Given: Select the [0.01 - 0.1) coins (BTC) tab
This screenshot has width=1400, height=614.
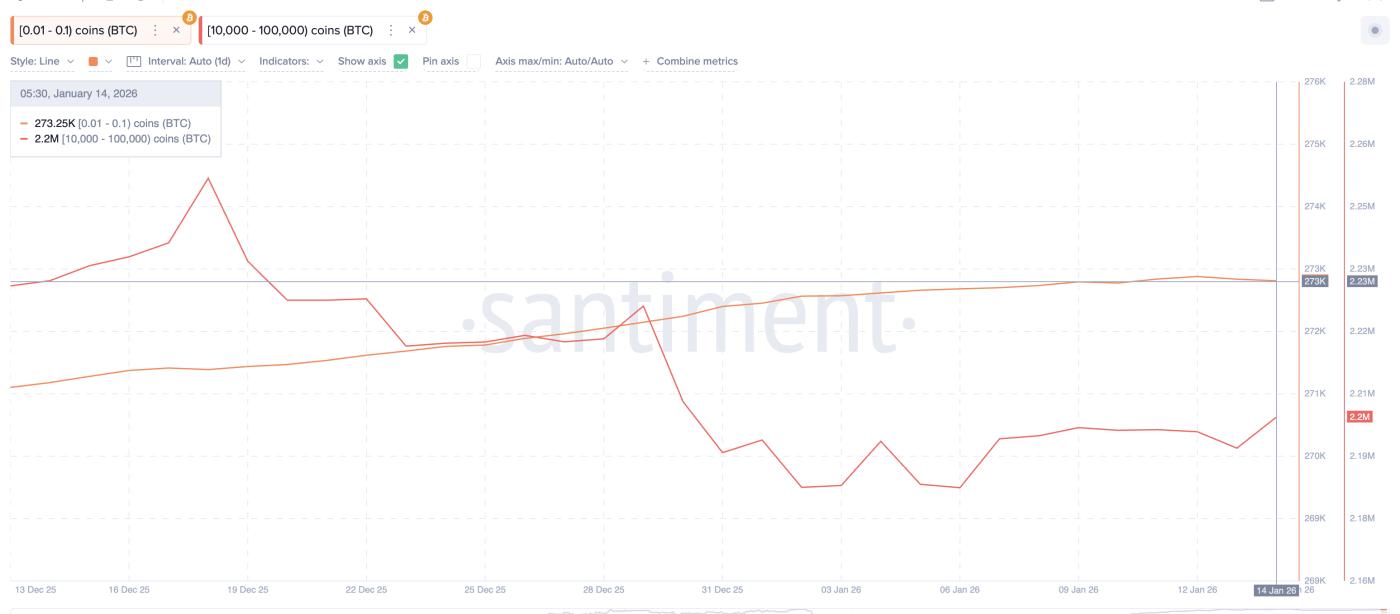Looking at the screenshot, I should pos(78,30).
